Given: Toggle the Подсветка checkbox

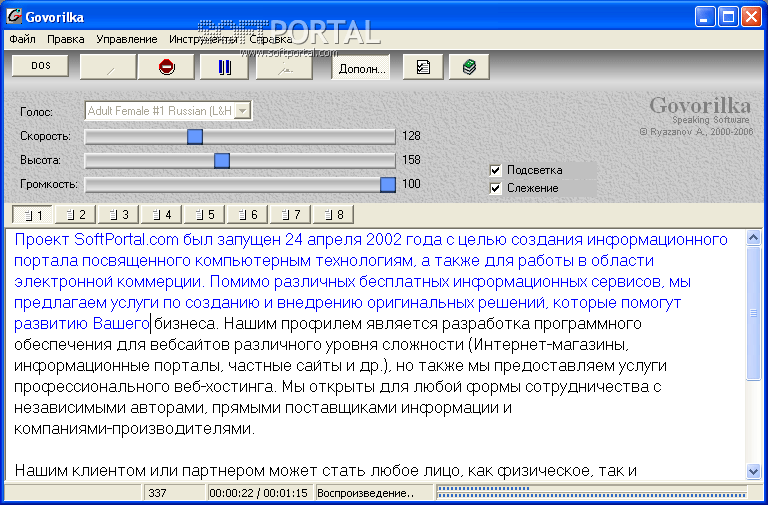Looking at the screenshot, I should (496, 170).
